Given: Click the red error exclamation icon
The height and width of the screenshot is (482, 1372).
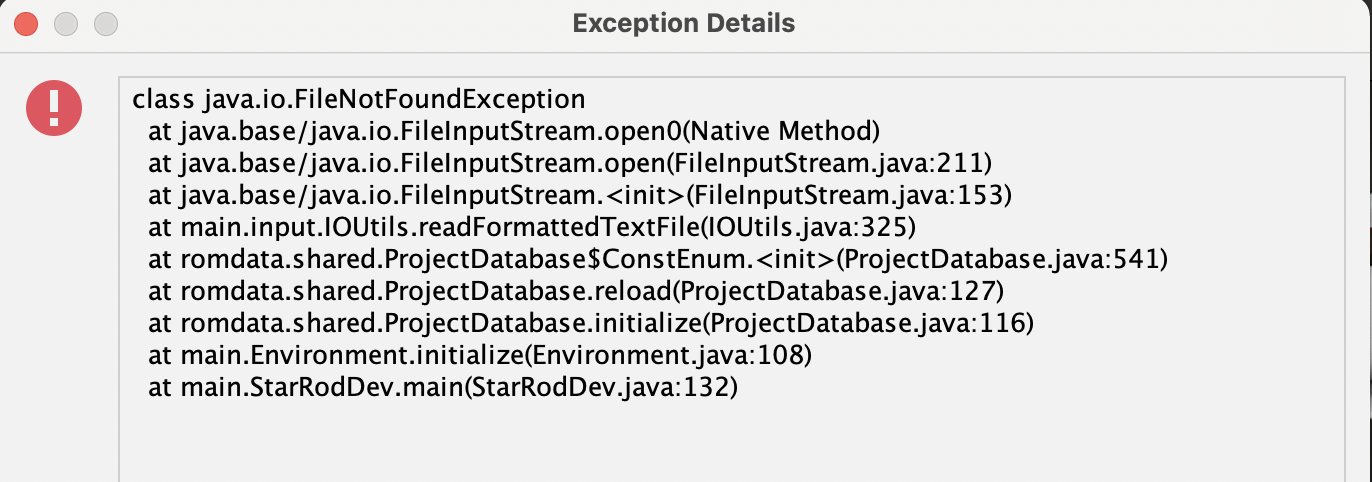Looking at the screenshot, I should point(51,106).
